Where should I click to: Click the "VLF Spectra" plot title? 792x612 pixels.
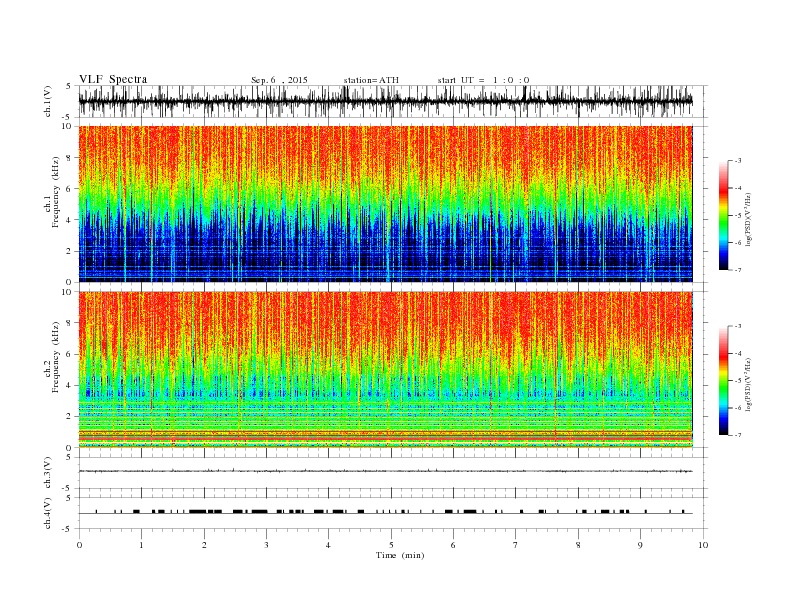[113, 79]
